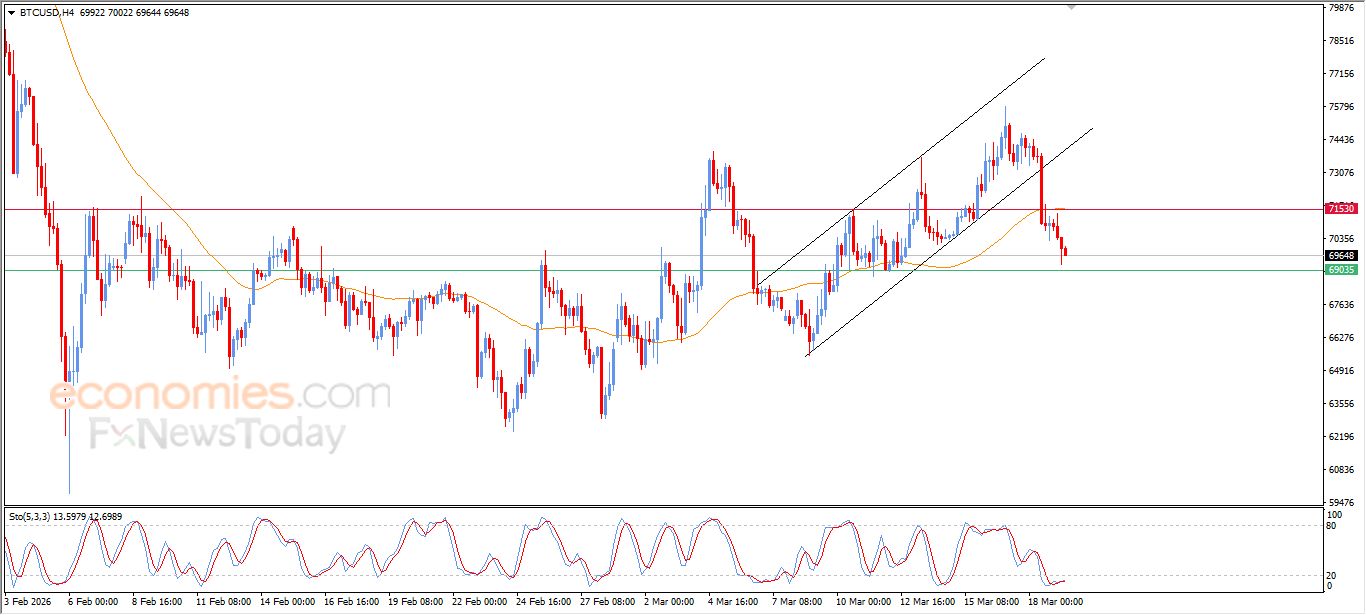Screen dimensions: 1366x615
Task: Click the 6 Feb 00:00 time label
Action: click(x=93, y=602)
